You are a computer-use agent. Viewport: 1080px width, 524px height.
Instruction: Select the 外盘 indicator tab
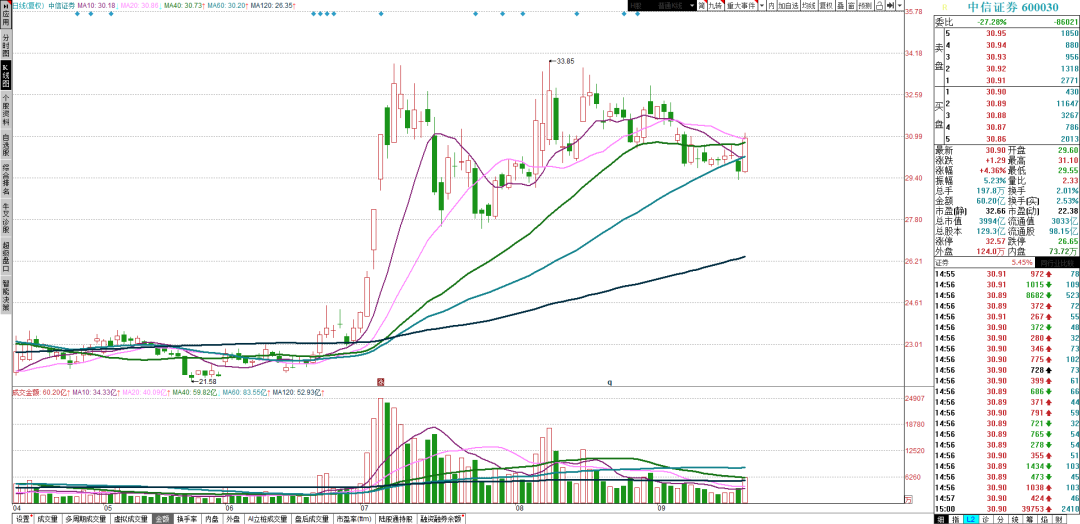coord(233,518)
